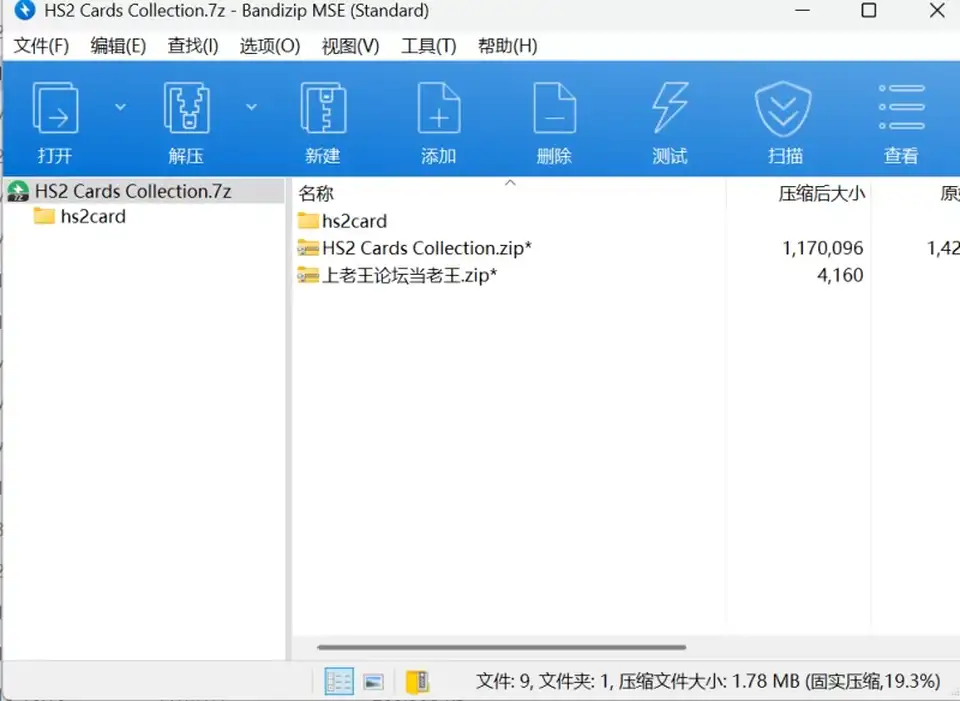Click the 7z archive icon in tree root
The image size is (960, 701).
(18, 191)
